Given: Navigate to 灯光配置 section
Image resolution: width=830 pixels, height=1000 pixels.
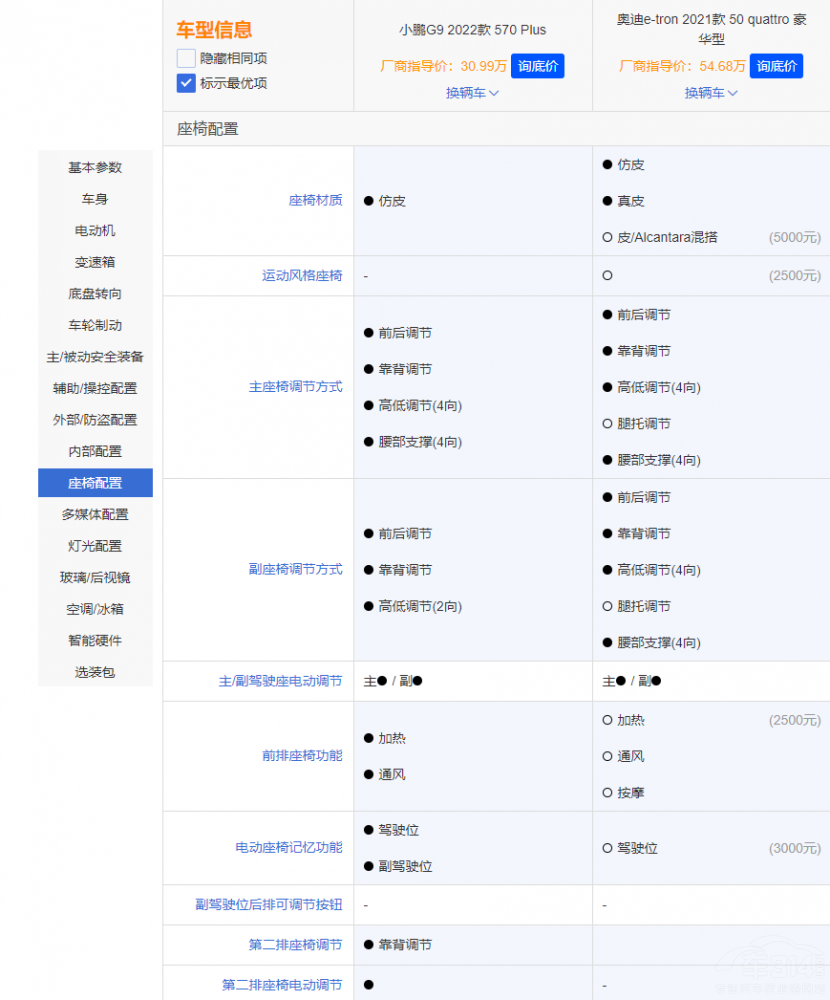Looking at the screenshot, I should click(x=95, y=546).
